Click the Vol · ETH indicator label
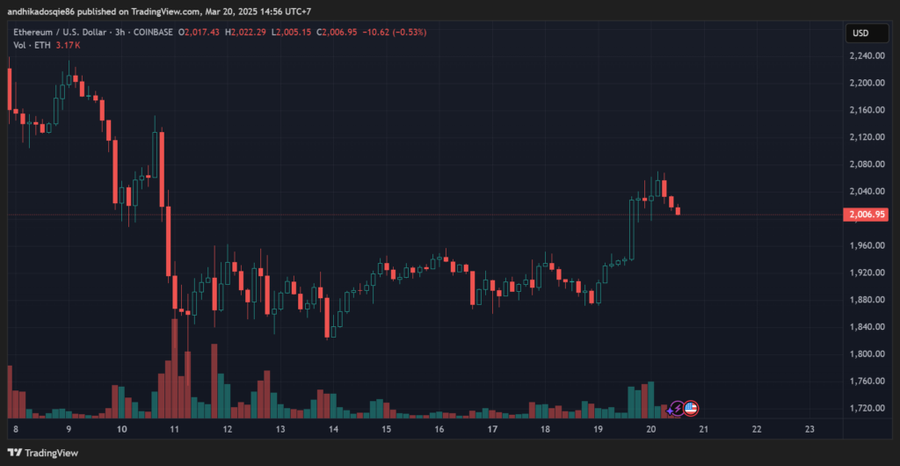 tap(32, 45)
